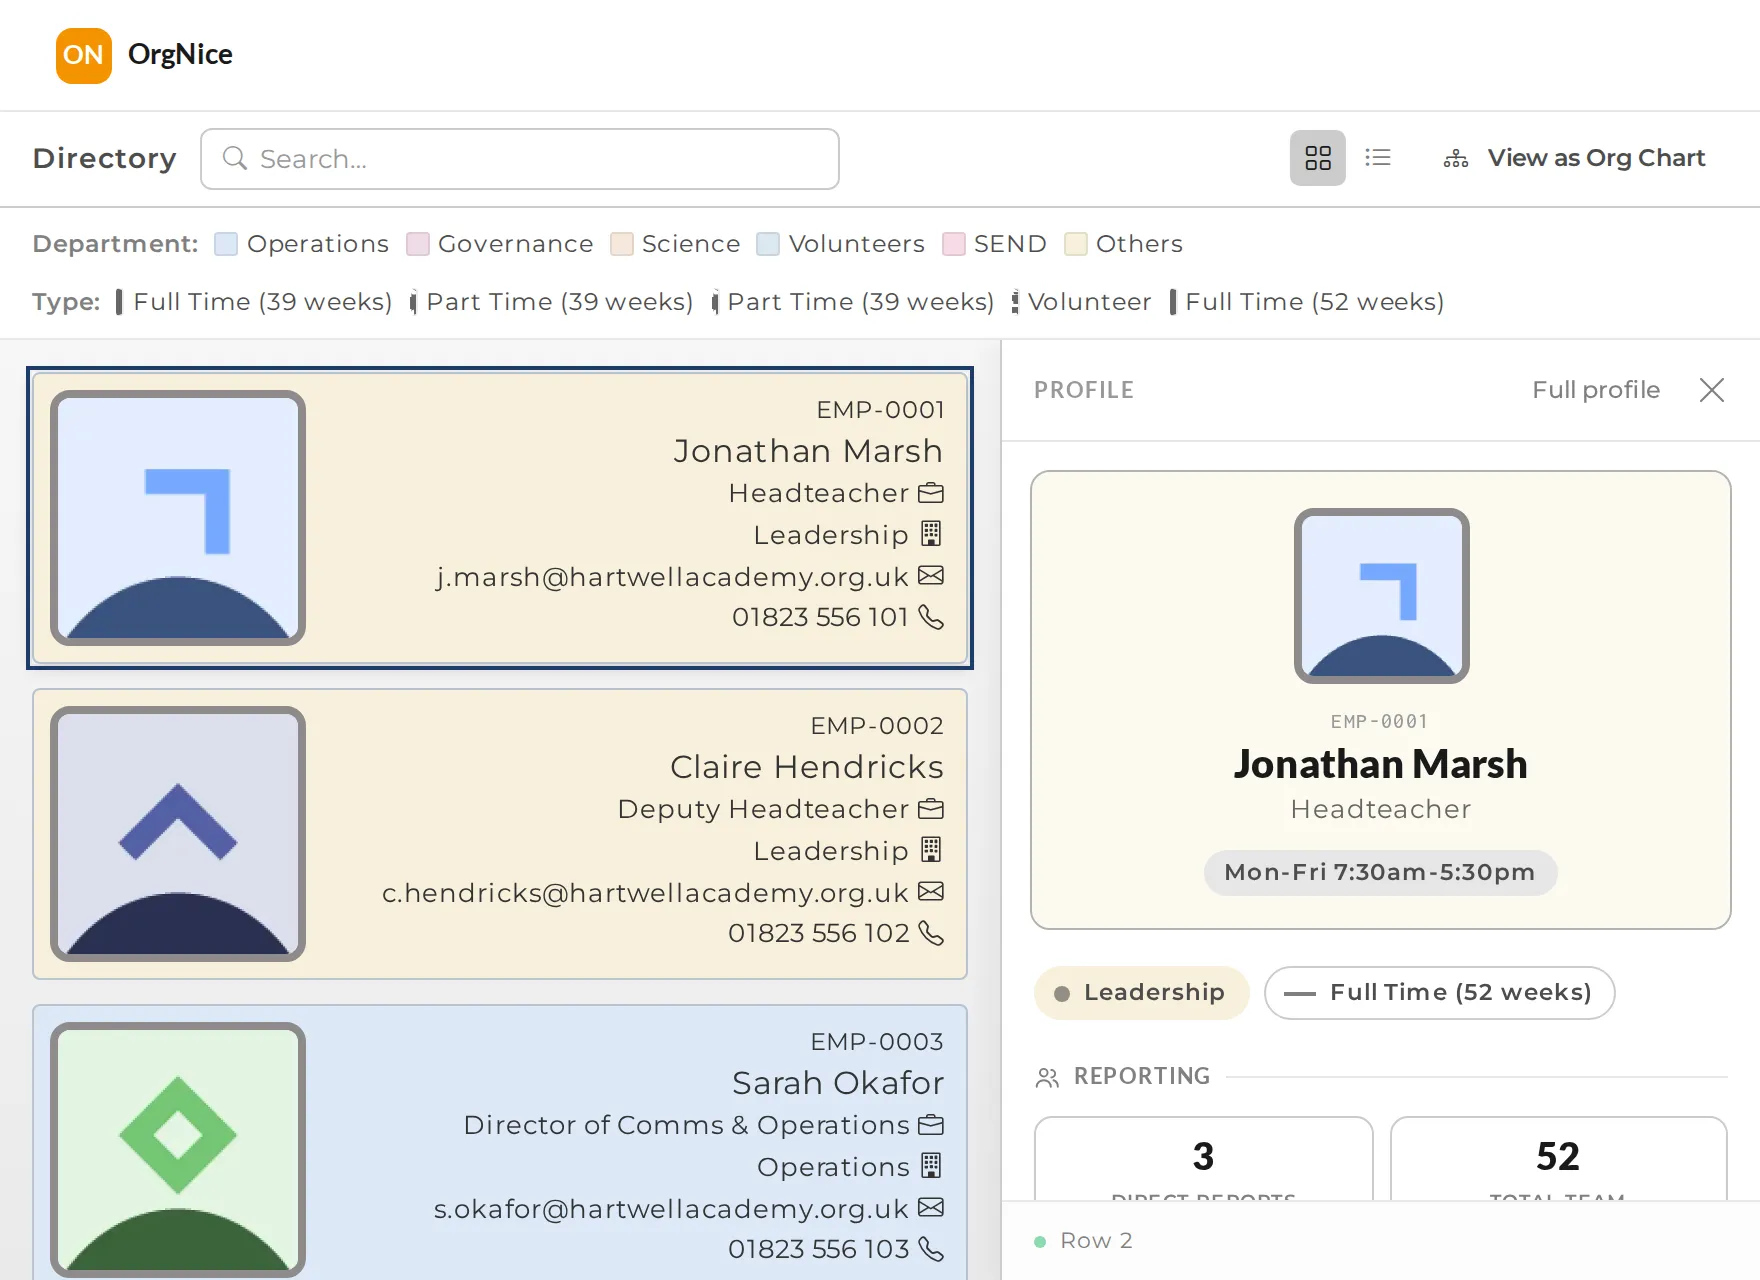
Task: Click the Row 2 status indicator
Action: tap(1083, 1241)
